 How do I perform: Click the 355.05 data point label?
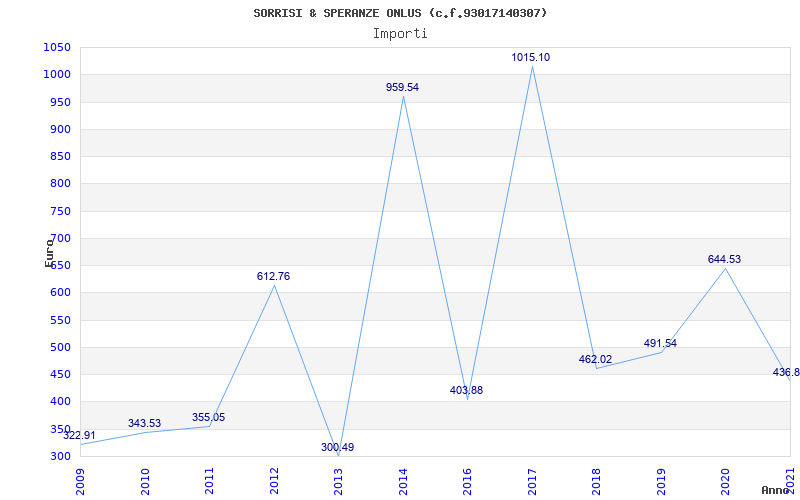click(x=208, y=417)
